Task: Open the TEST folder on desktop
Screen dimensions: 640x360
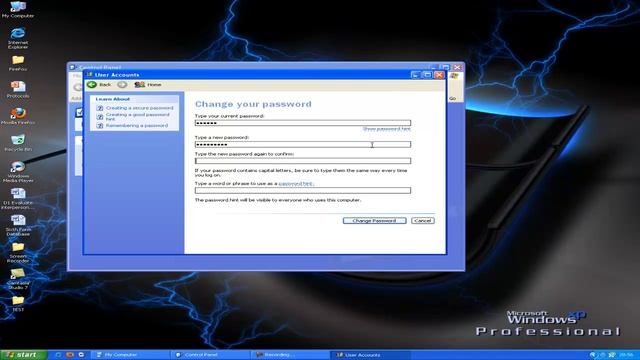Action: point(18,304)
